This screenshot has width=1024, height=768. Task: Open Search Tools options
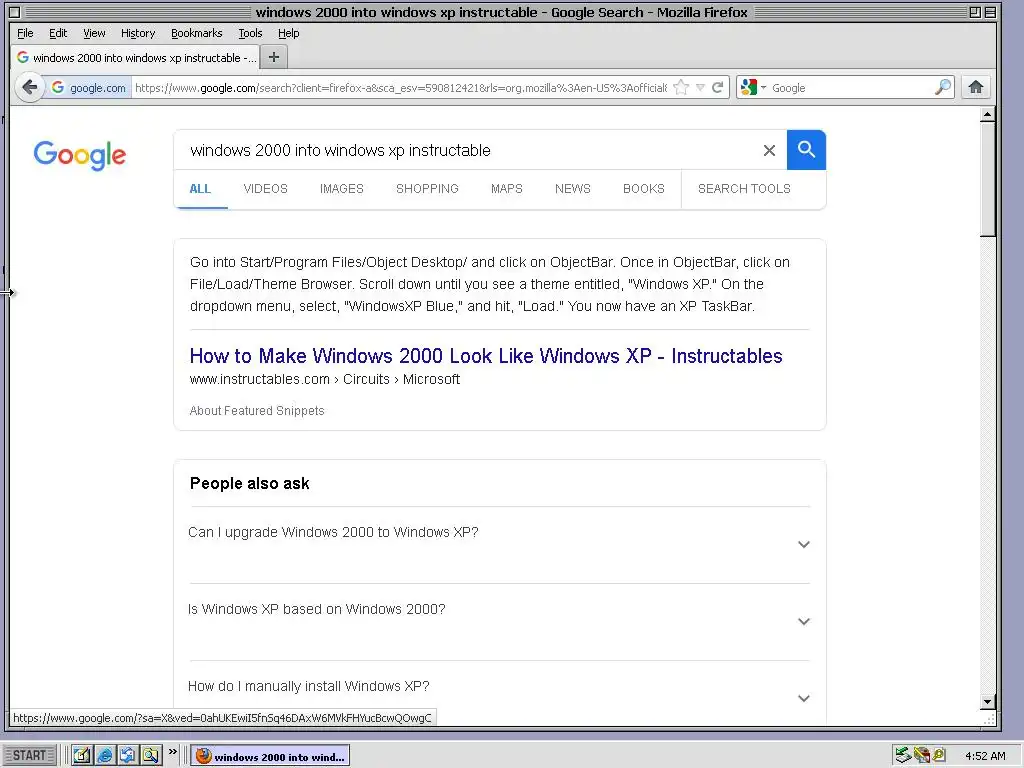pos(744,189)
